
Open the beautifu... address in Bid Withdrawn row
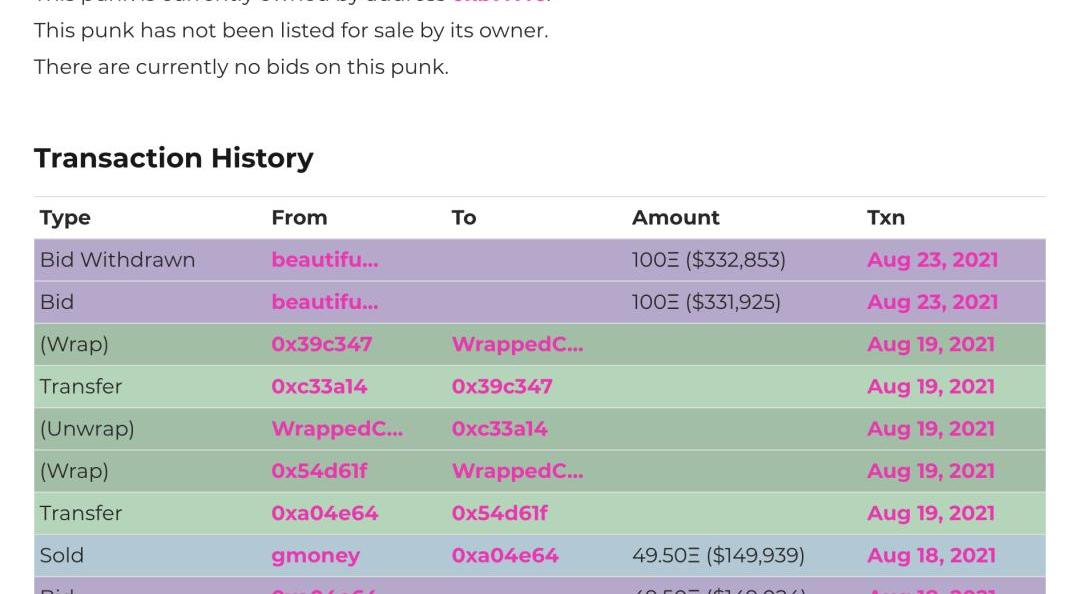click(325, 260)
